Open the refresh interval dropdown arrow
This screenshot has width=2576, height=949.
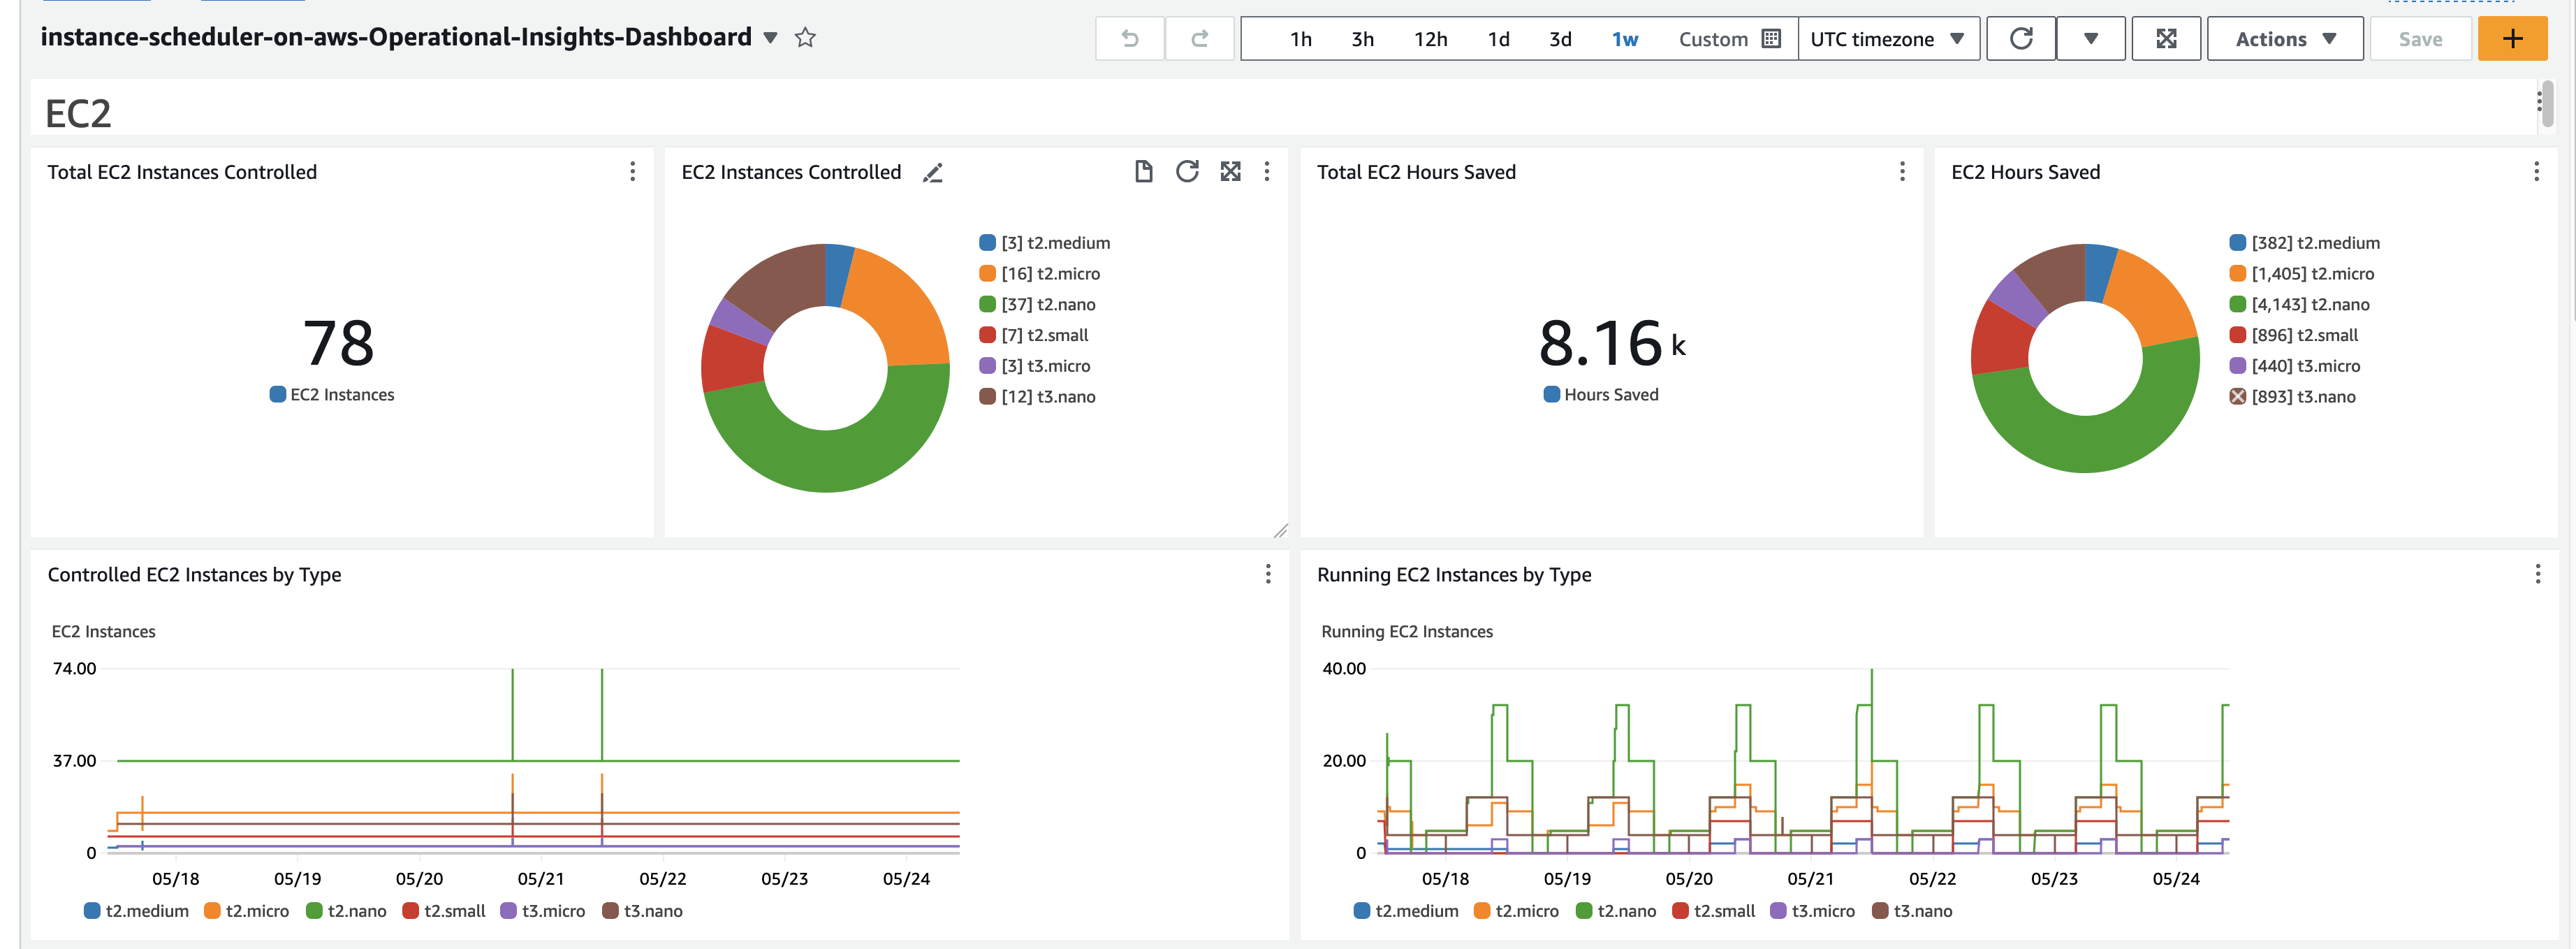pyautogui.click(x=2090, y=39)
